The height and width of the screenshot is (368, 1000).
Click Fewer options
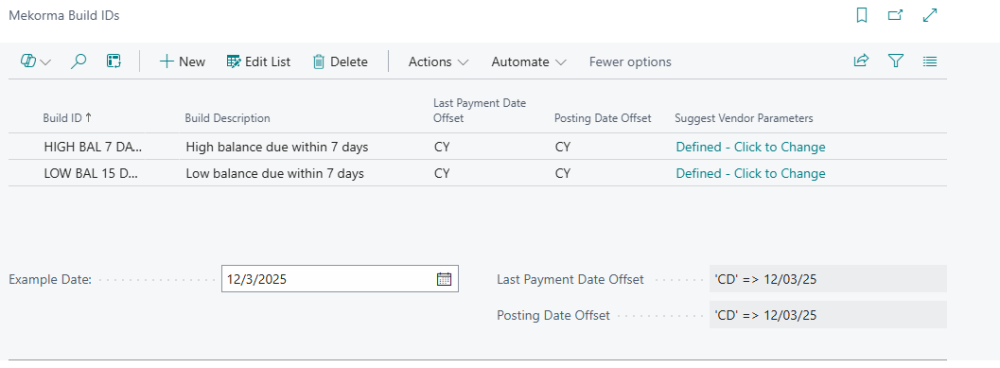(x=630, y=62)
